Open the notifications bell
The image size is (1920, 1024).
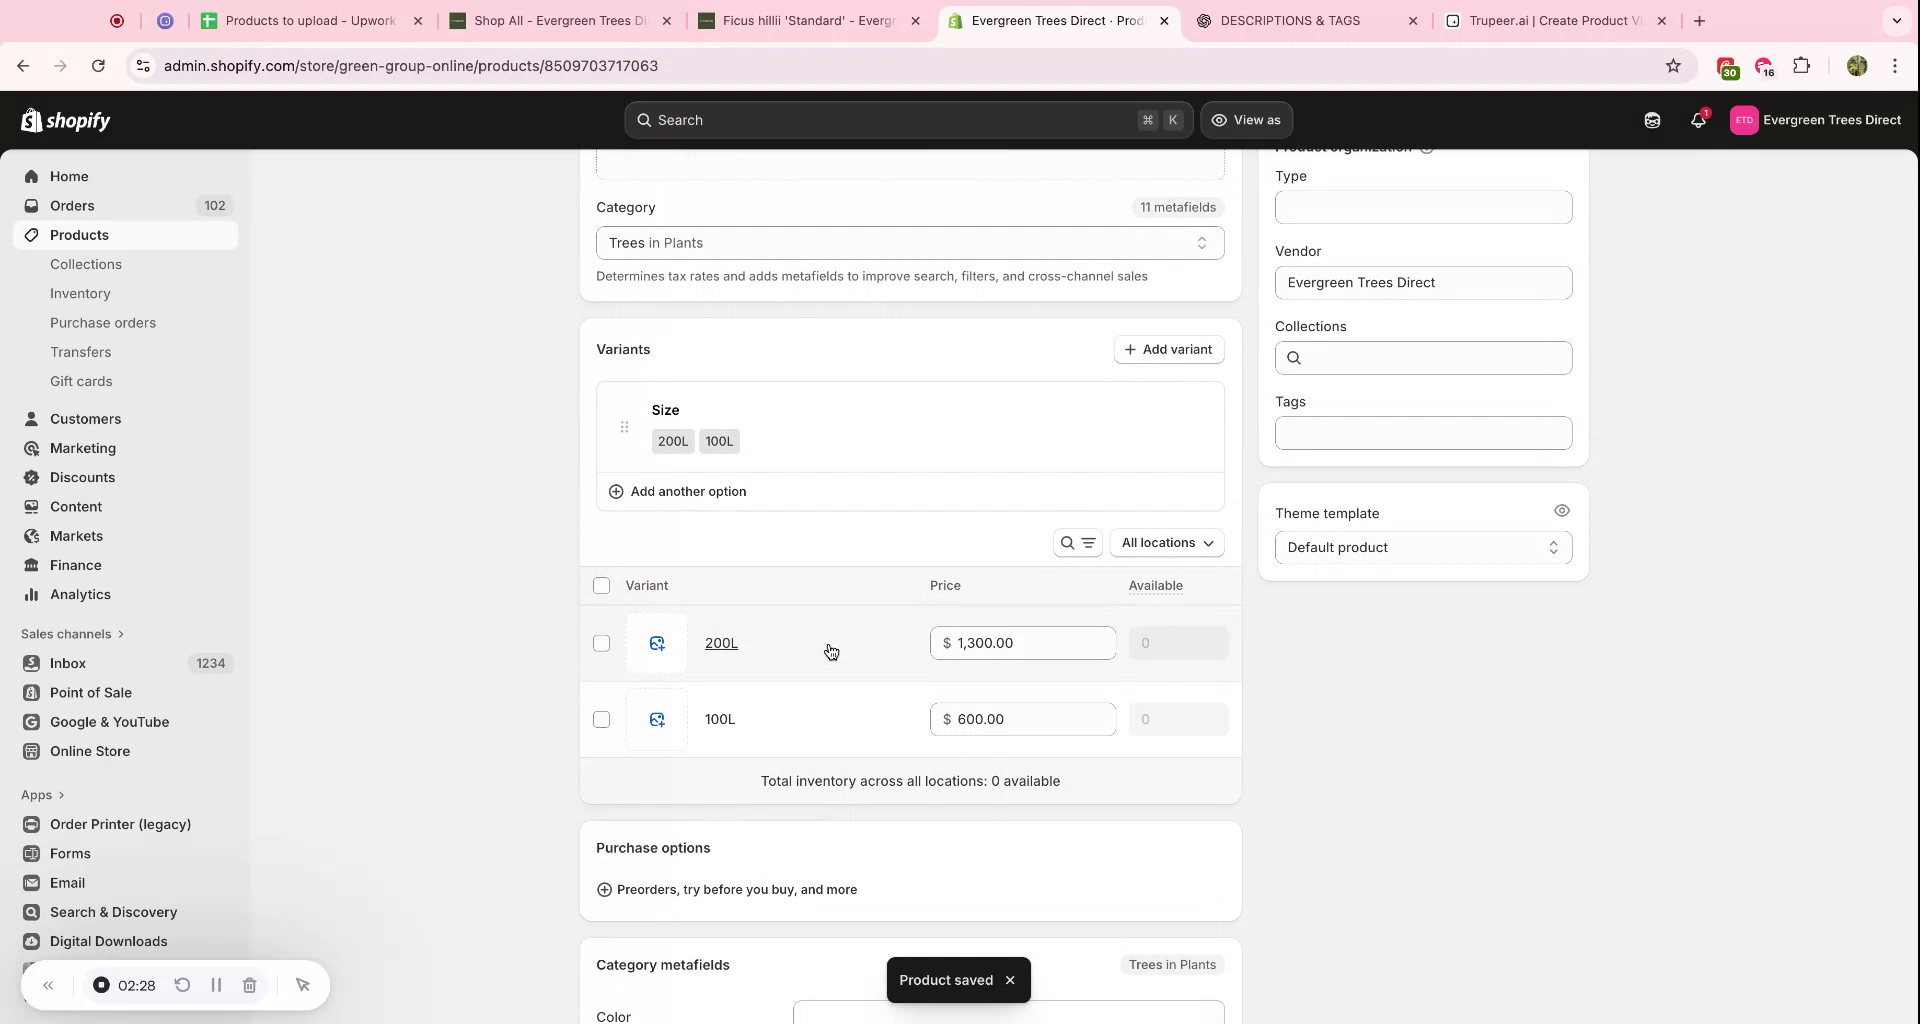(1698, 120)
